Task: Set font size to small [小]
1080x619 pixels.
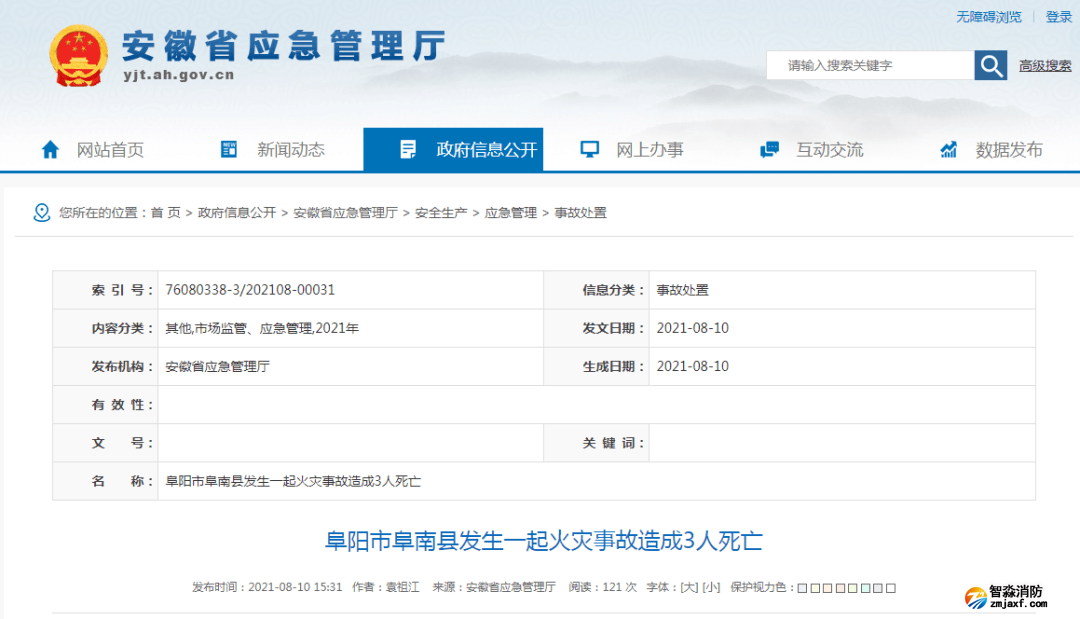Action: pyautogui.click(x=711, y=588)
